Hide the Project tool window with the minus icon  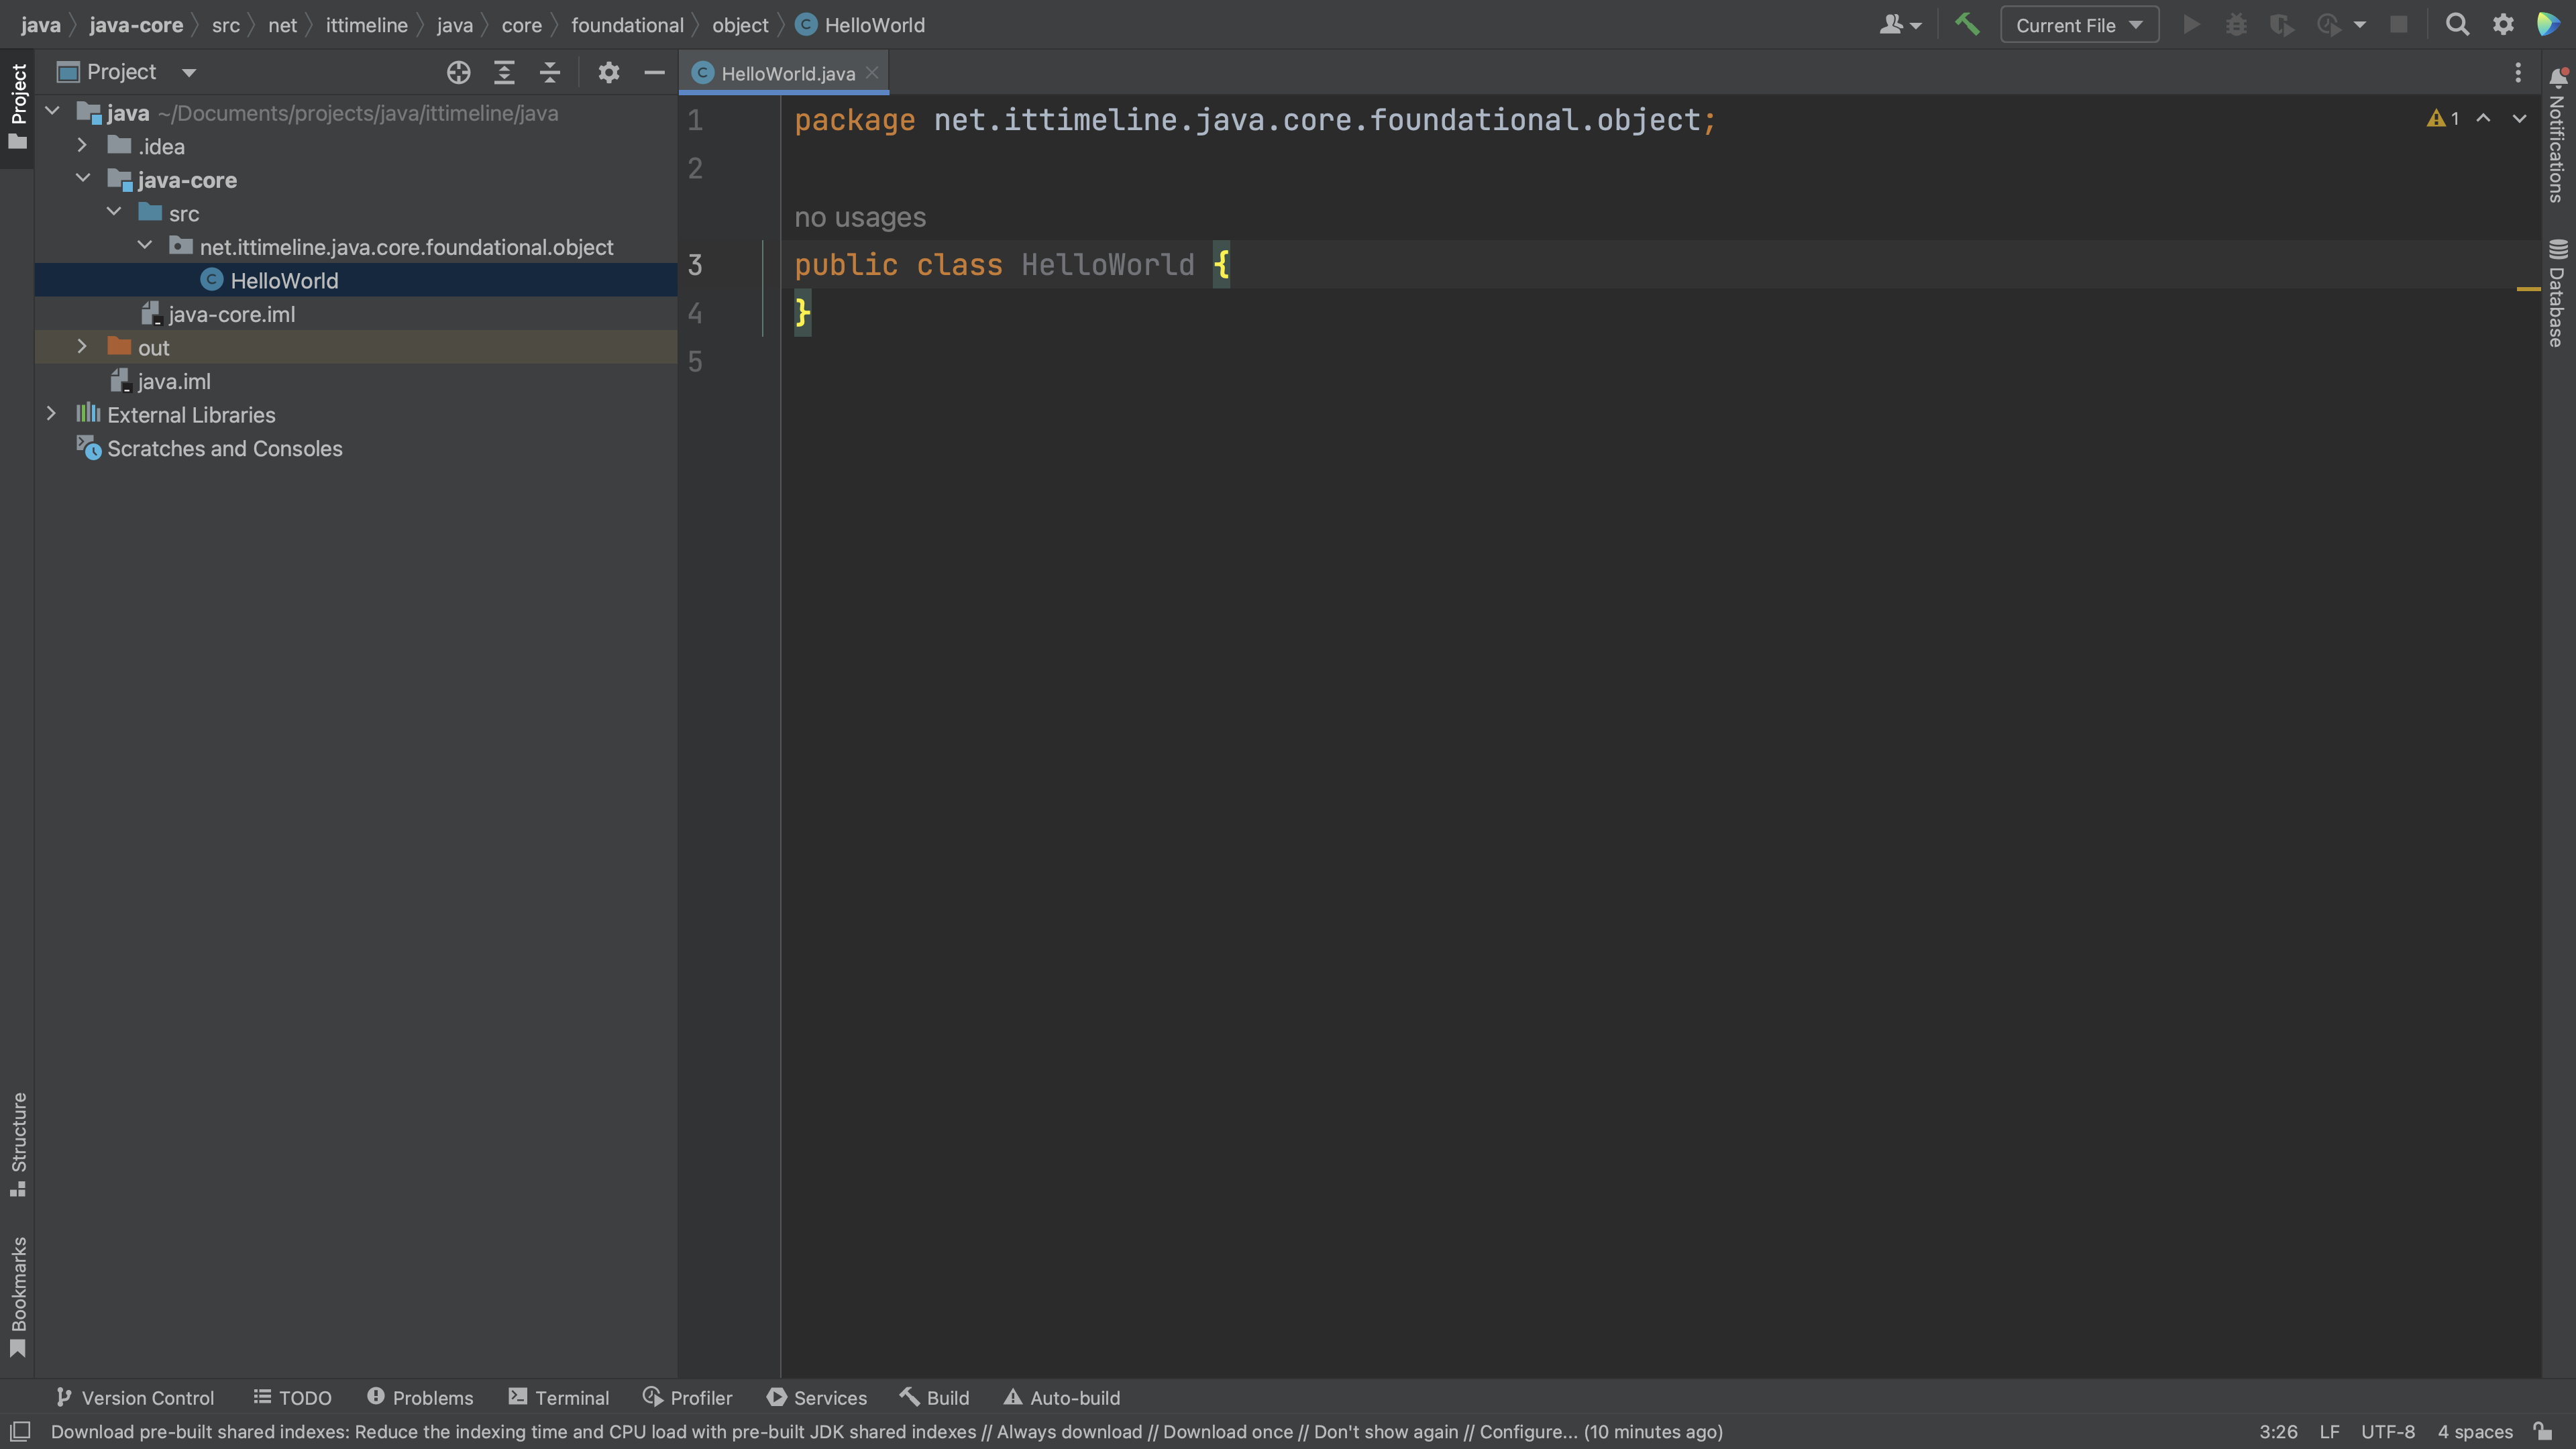click(x=654, y=72)
